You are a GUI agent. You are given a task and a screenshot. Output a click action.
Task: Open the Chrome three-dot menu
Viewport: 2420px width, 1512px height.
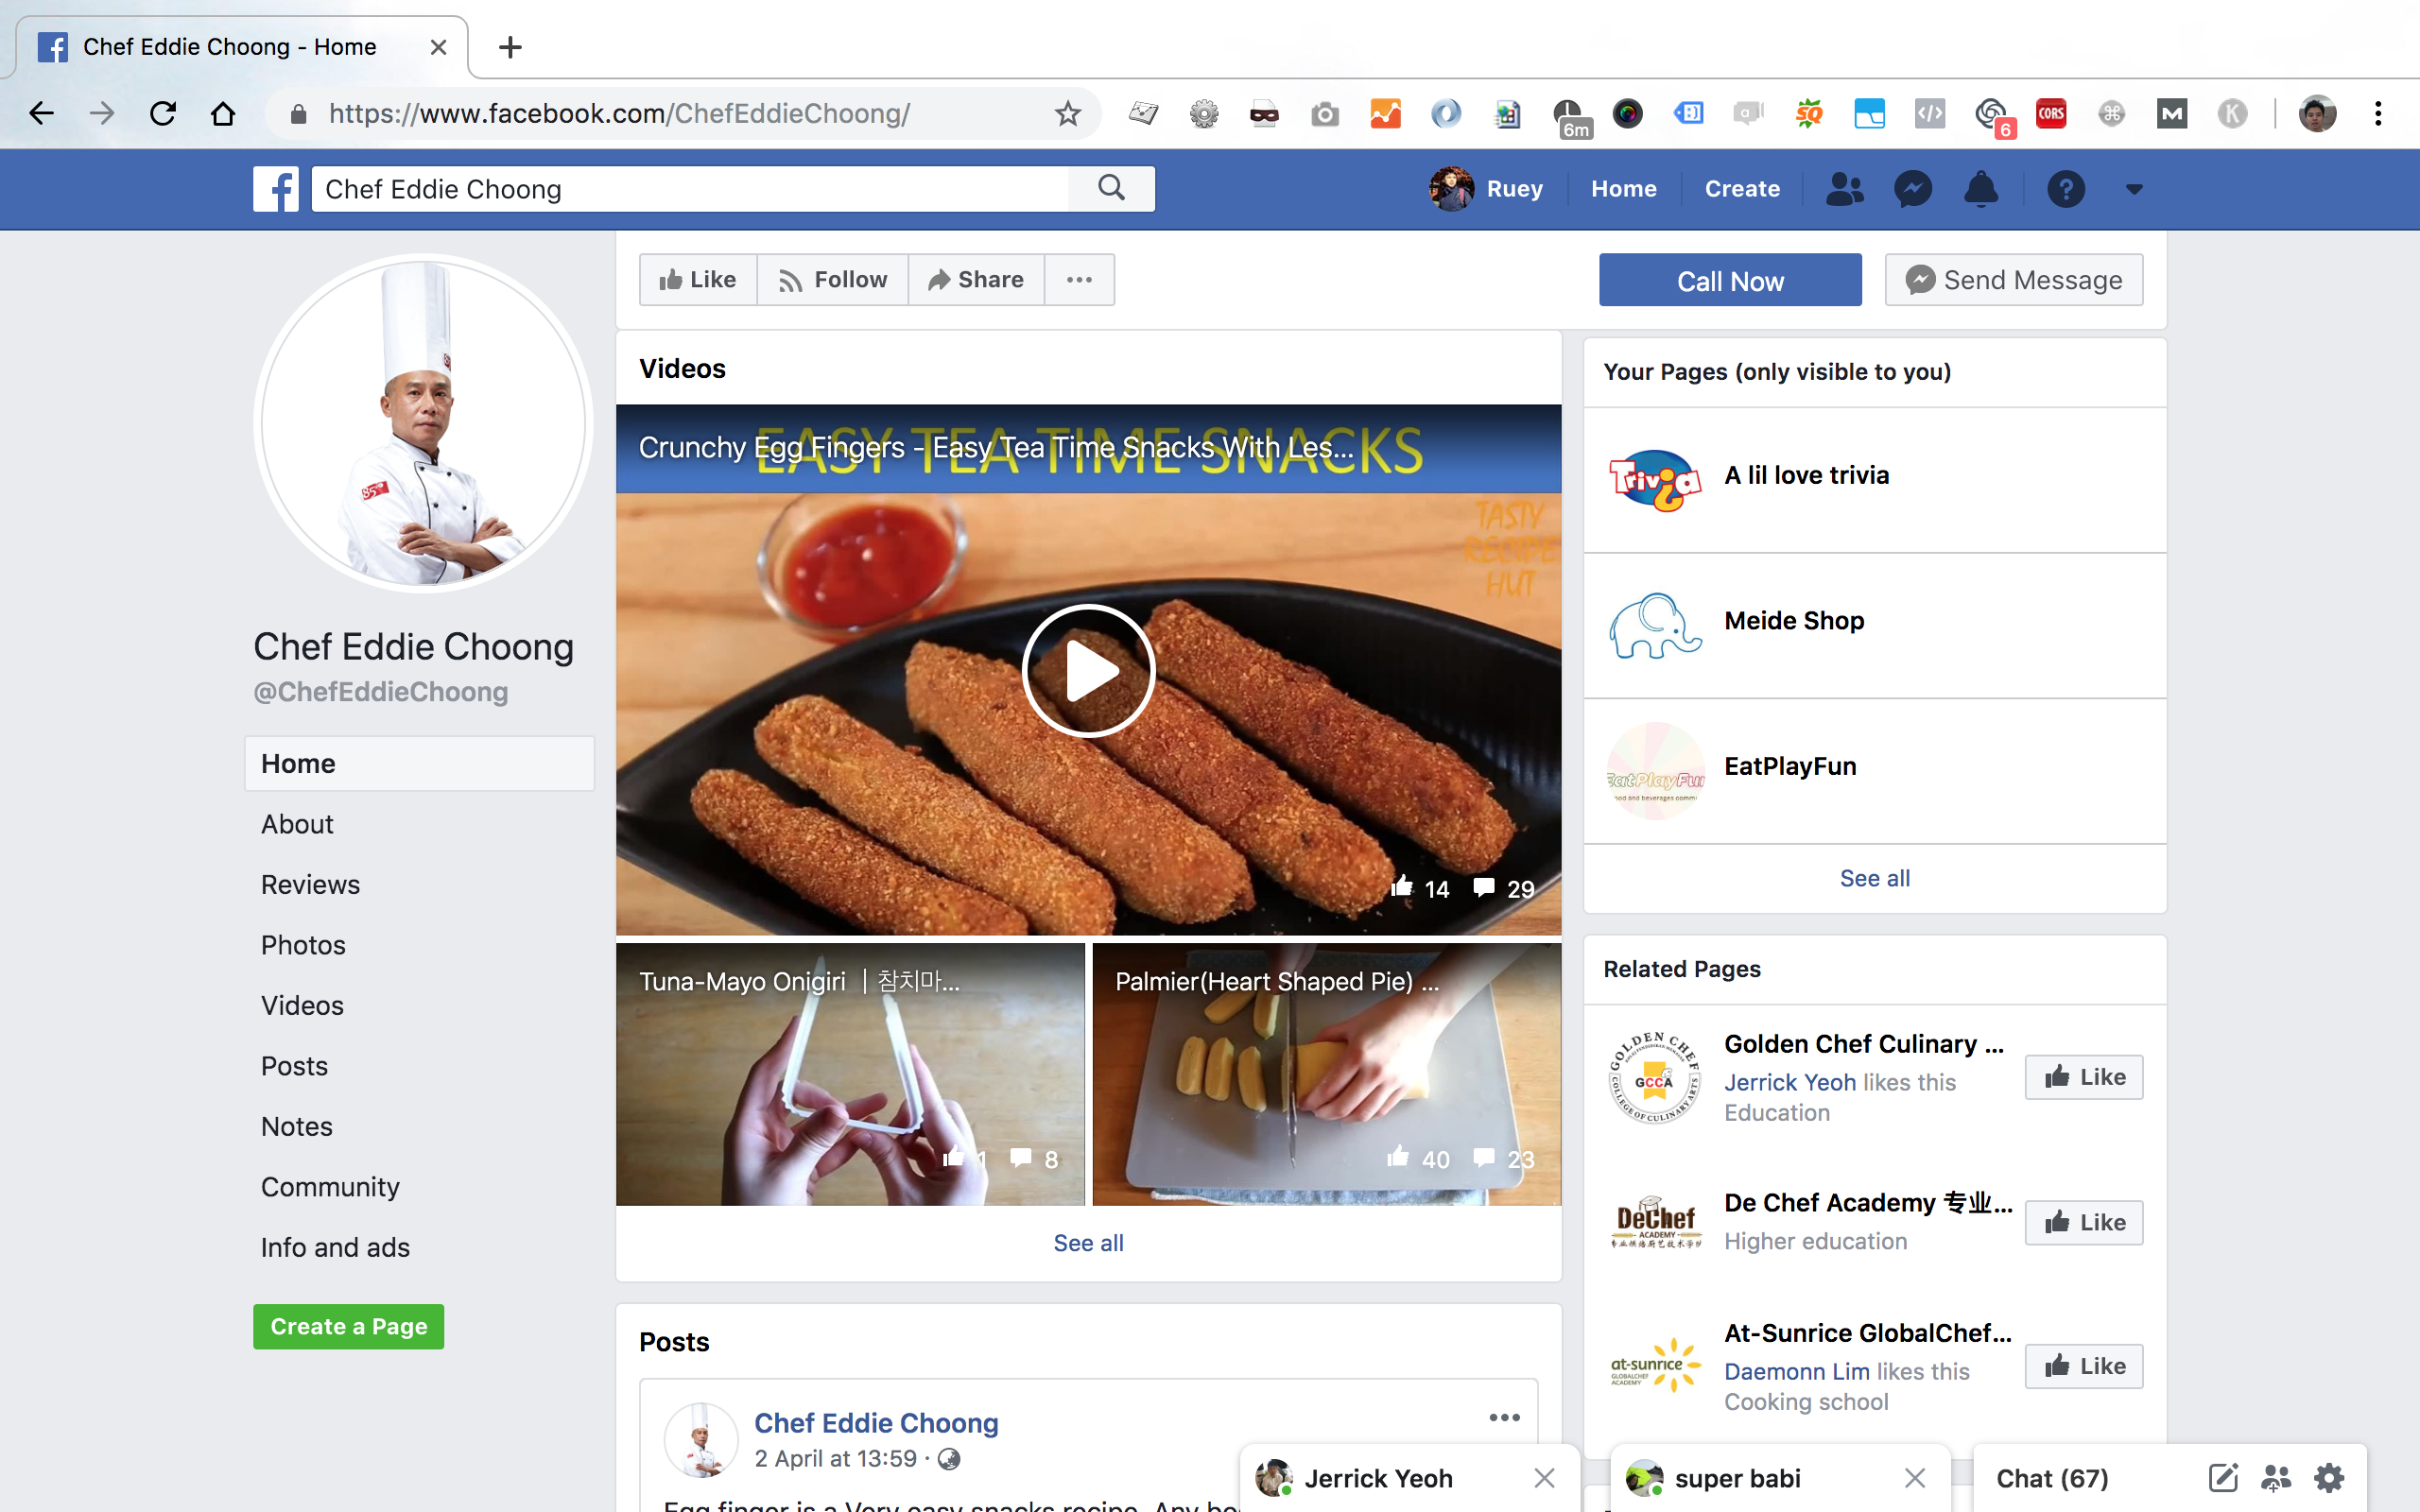coord(2378,114)
